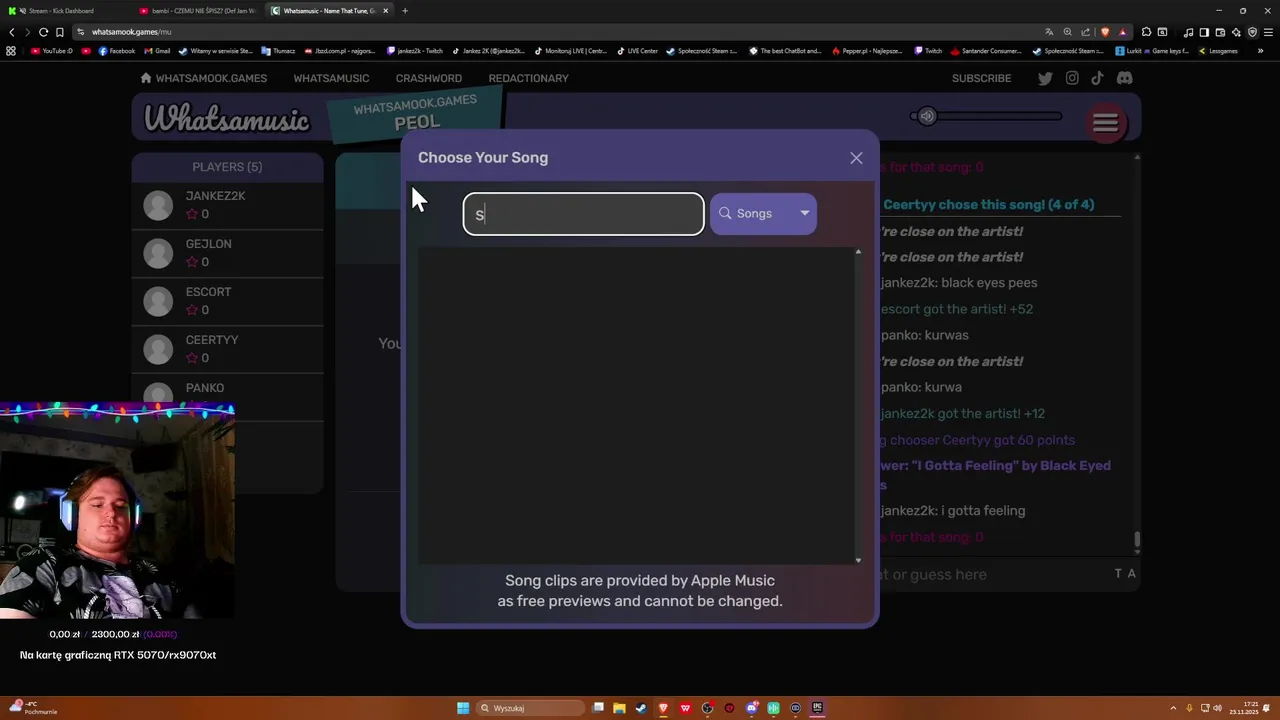Open the red hamburger game menu
The height and width of the screenshot is (720, 1280).
pos(1105,122)
